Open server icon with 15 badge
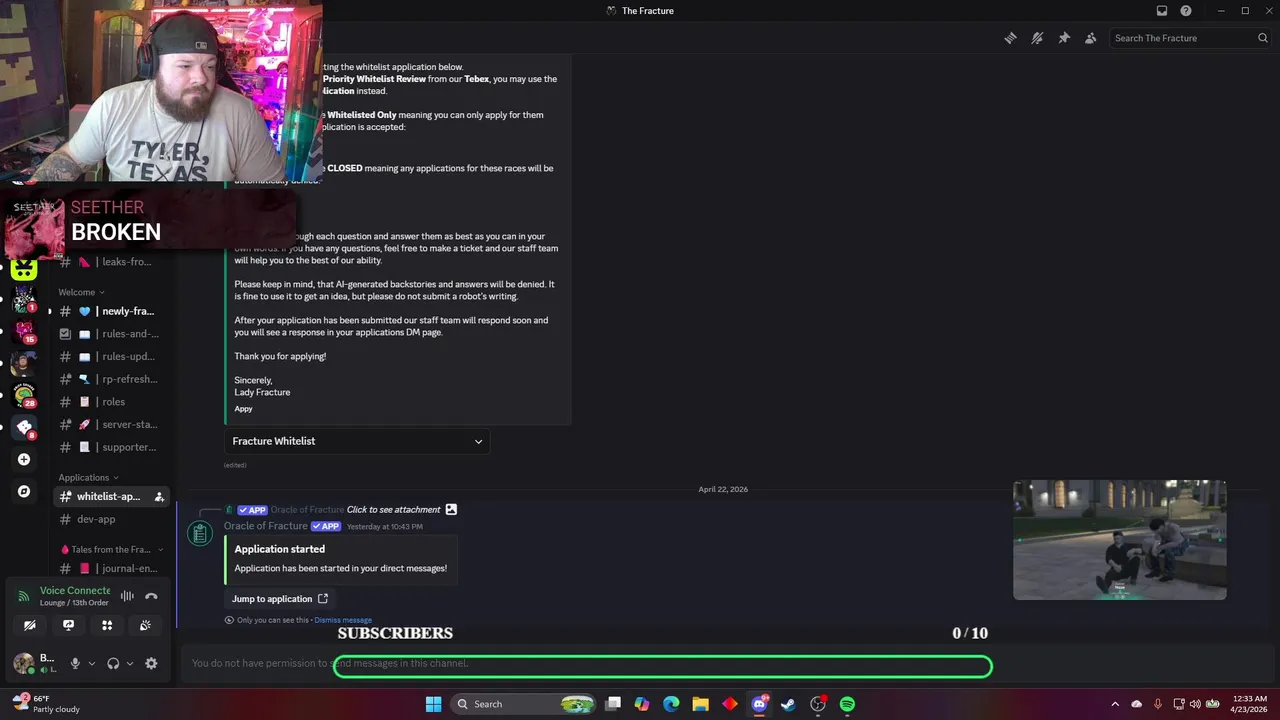Screen dimensions: 1280x720 click(24, 330)
